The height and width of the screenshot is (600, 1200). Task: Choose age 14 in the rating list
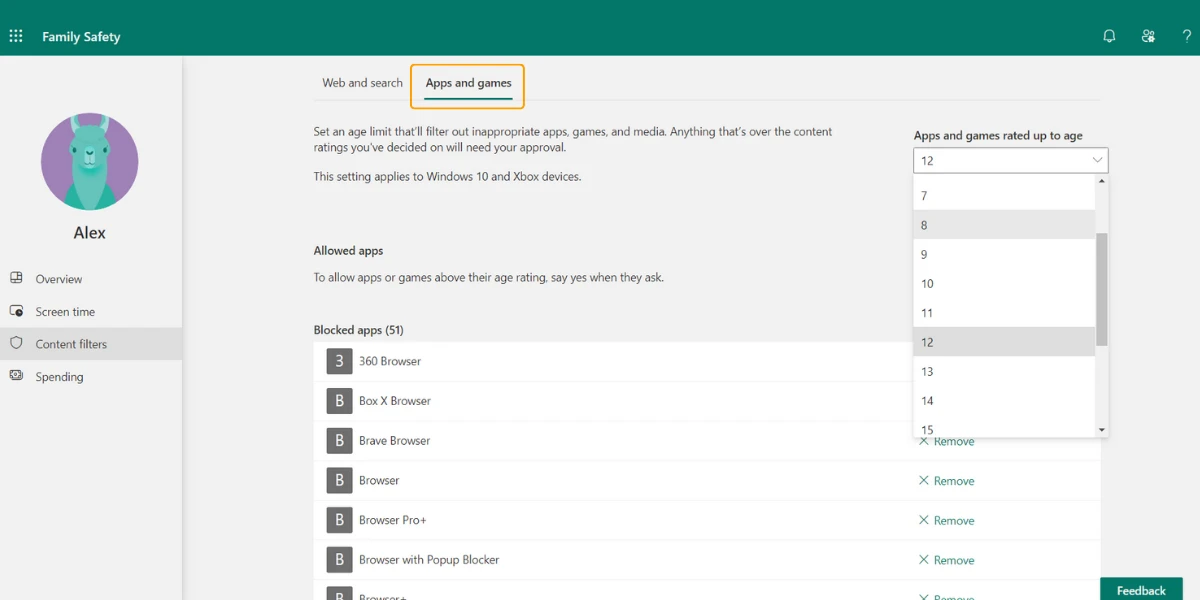click(1004, 401)
